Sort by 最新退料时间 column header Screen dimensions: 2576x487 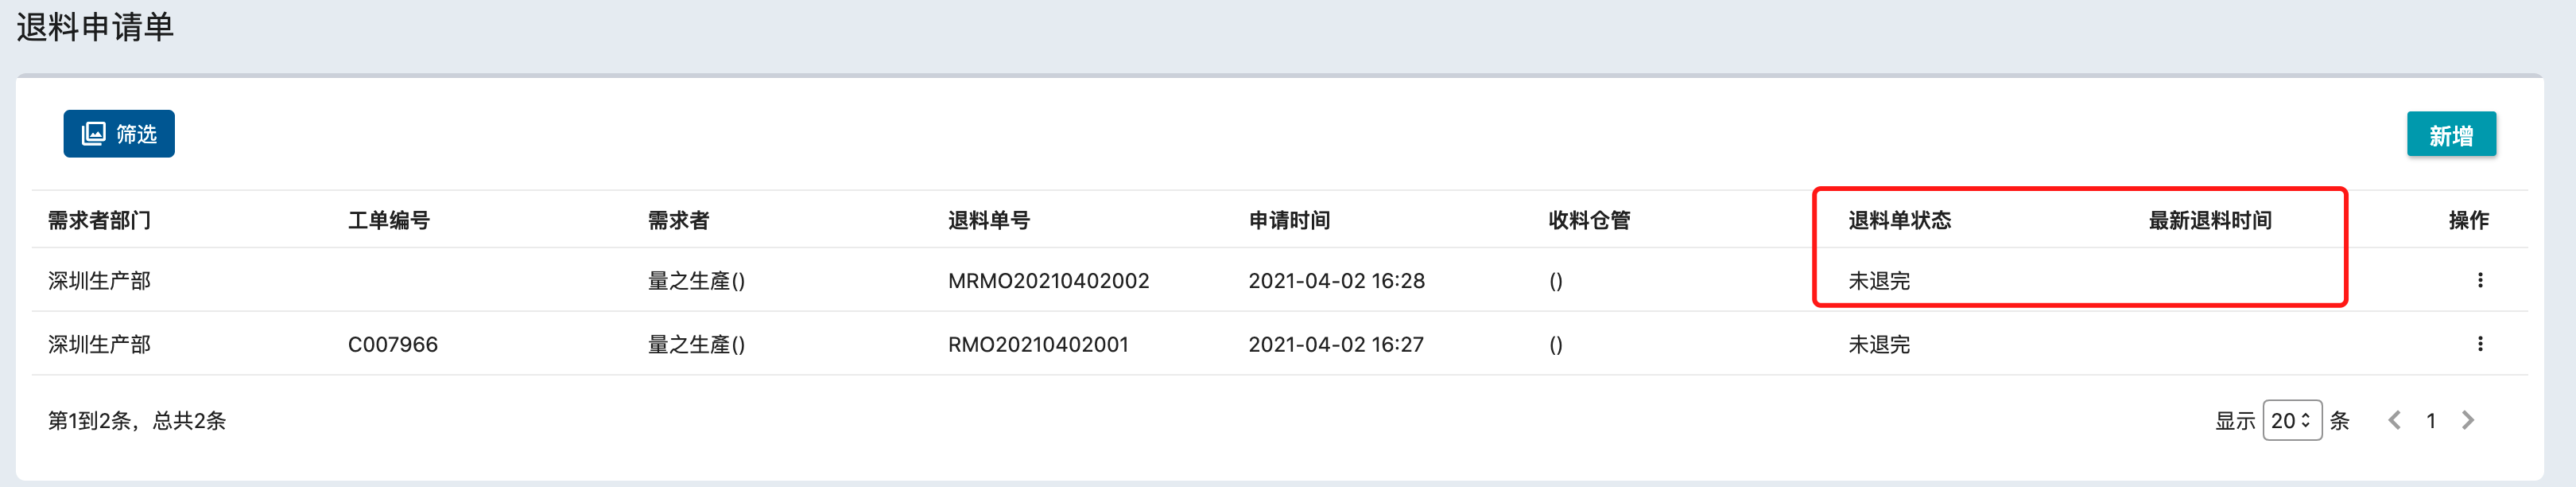point(2210,220)
